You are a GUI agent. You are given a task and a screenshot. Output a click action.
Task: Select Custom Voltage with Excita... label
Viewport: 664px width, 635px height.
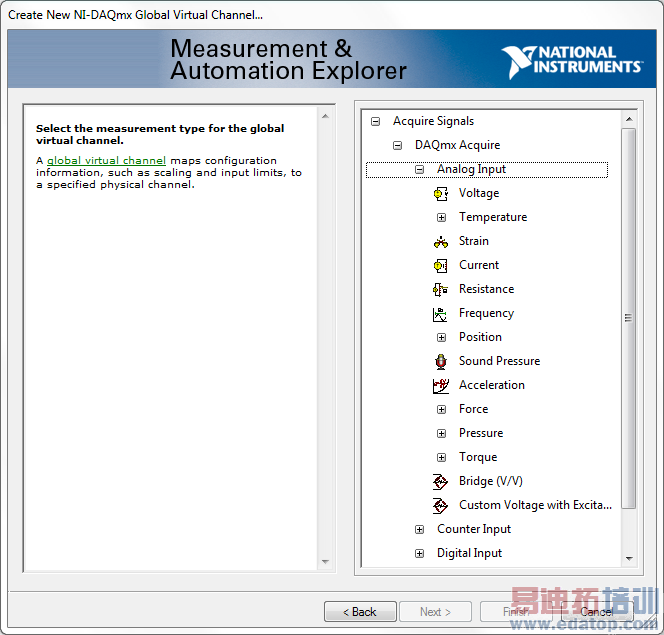click(535, 505)
